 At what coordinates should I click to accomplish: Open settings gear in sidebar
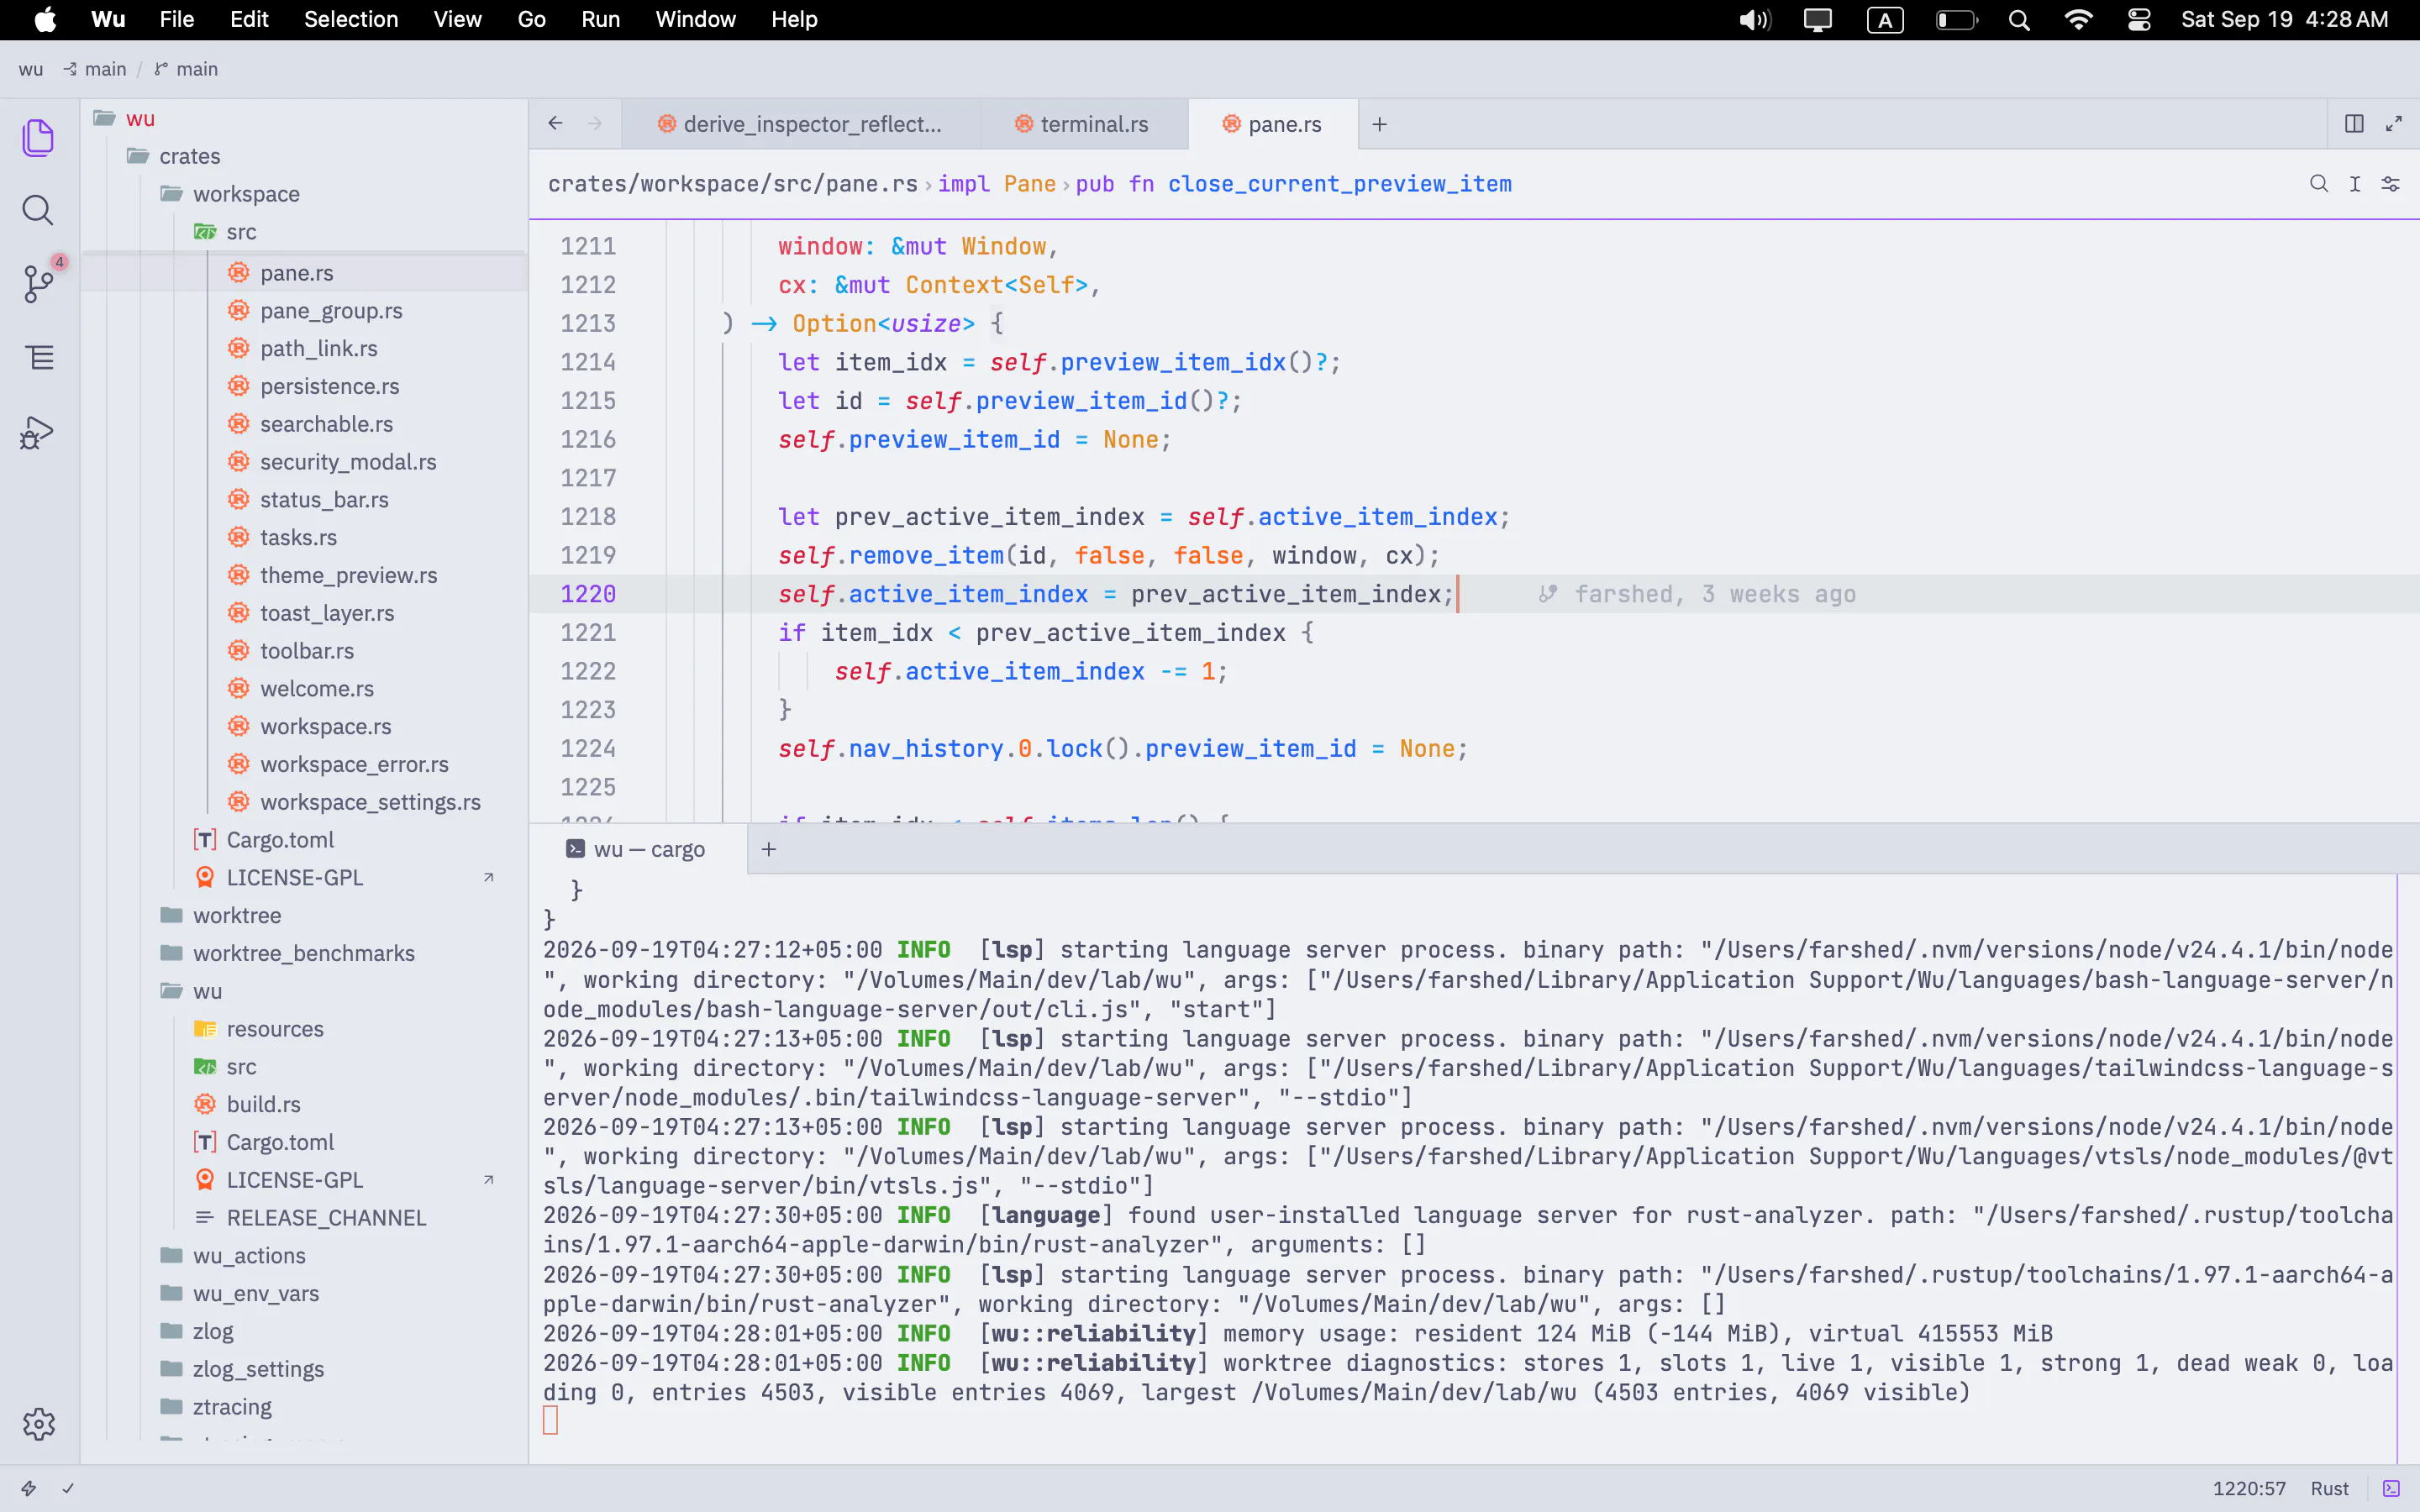[38, 1423]
